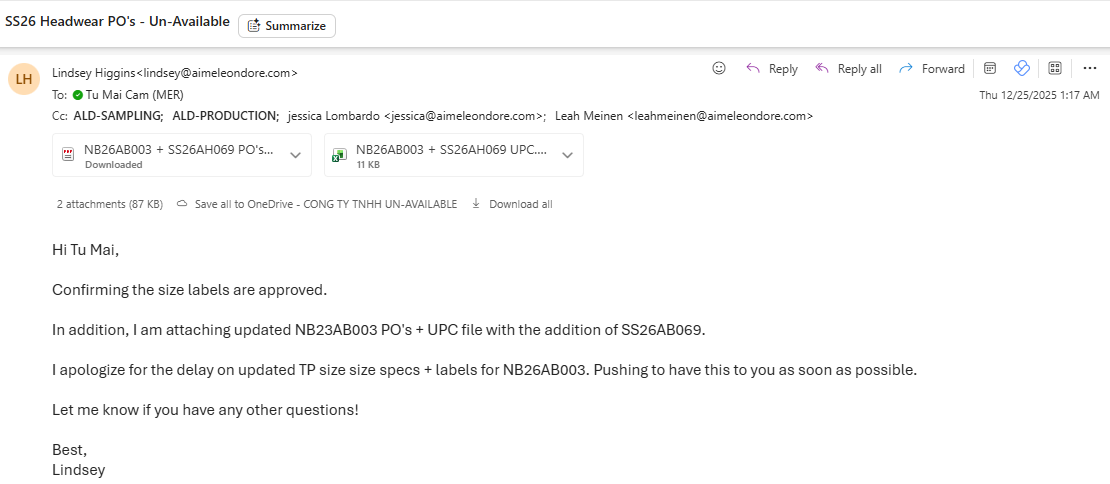Image resolution: width=1110 pixels, height=484 pixels.
Task: Click the emoji reaction smiley icon
Action: pyautogui.click(x=718, y=68)
